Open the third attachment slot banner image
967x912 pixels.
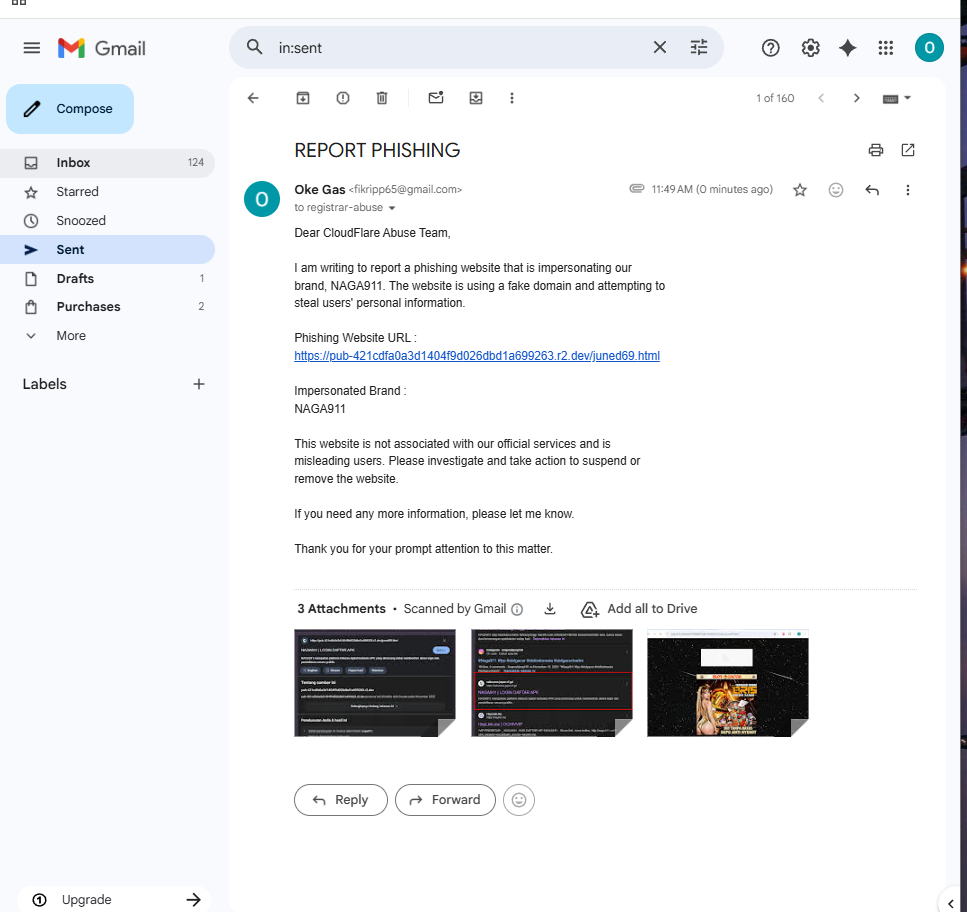(x=728, y=683)
